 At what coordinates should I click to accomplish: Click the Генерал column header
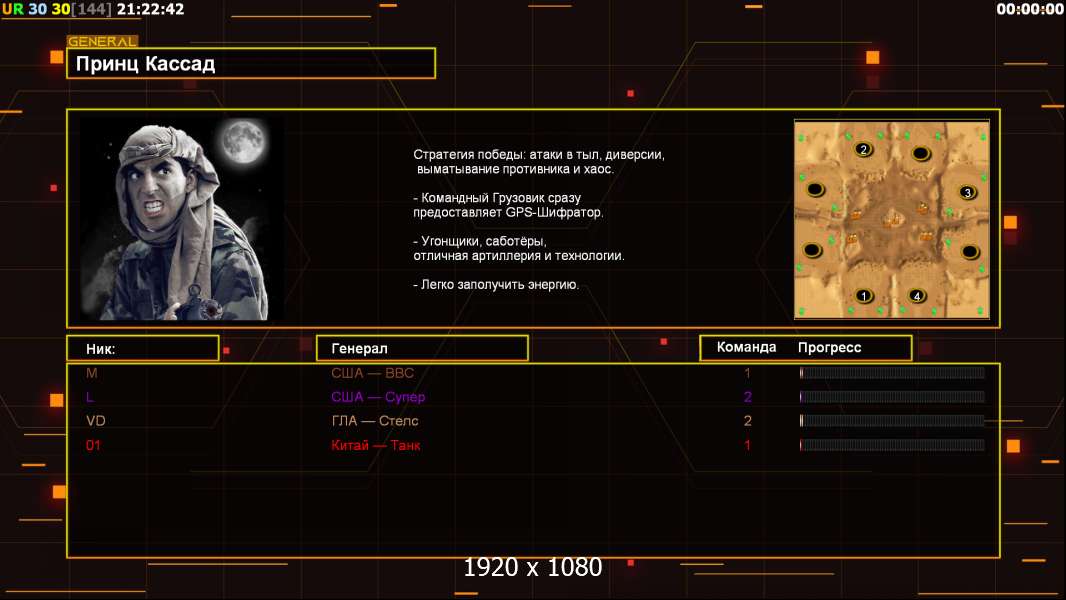point(422,348)
